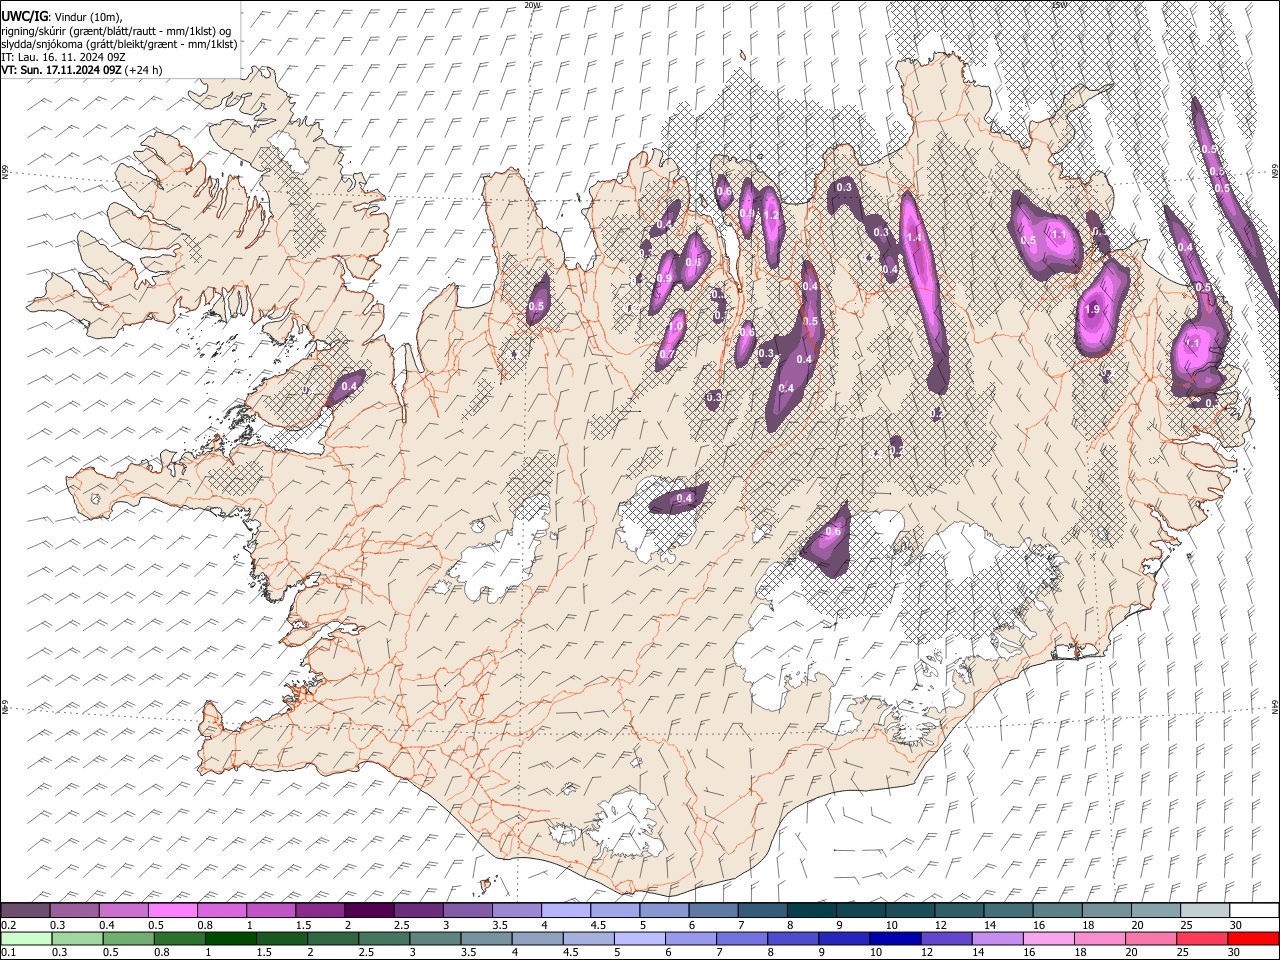Click the 0.7 precipitation value on the map

click(x=667, y=354)
